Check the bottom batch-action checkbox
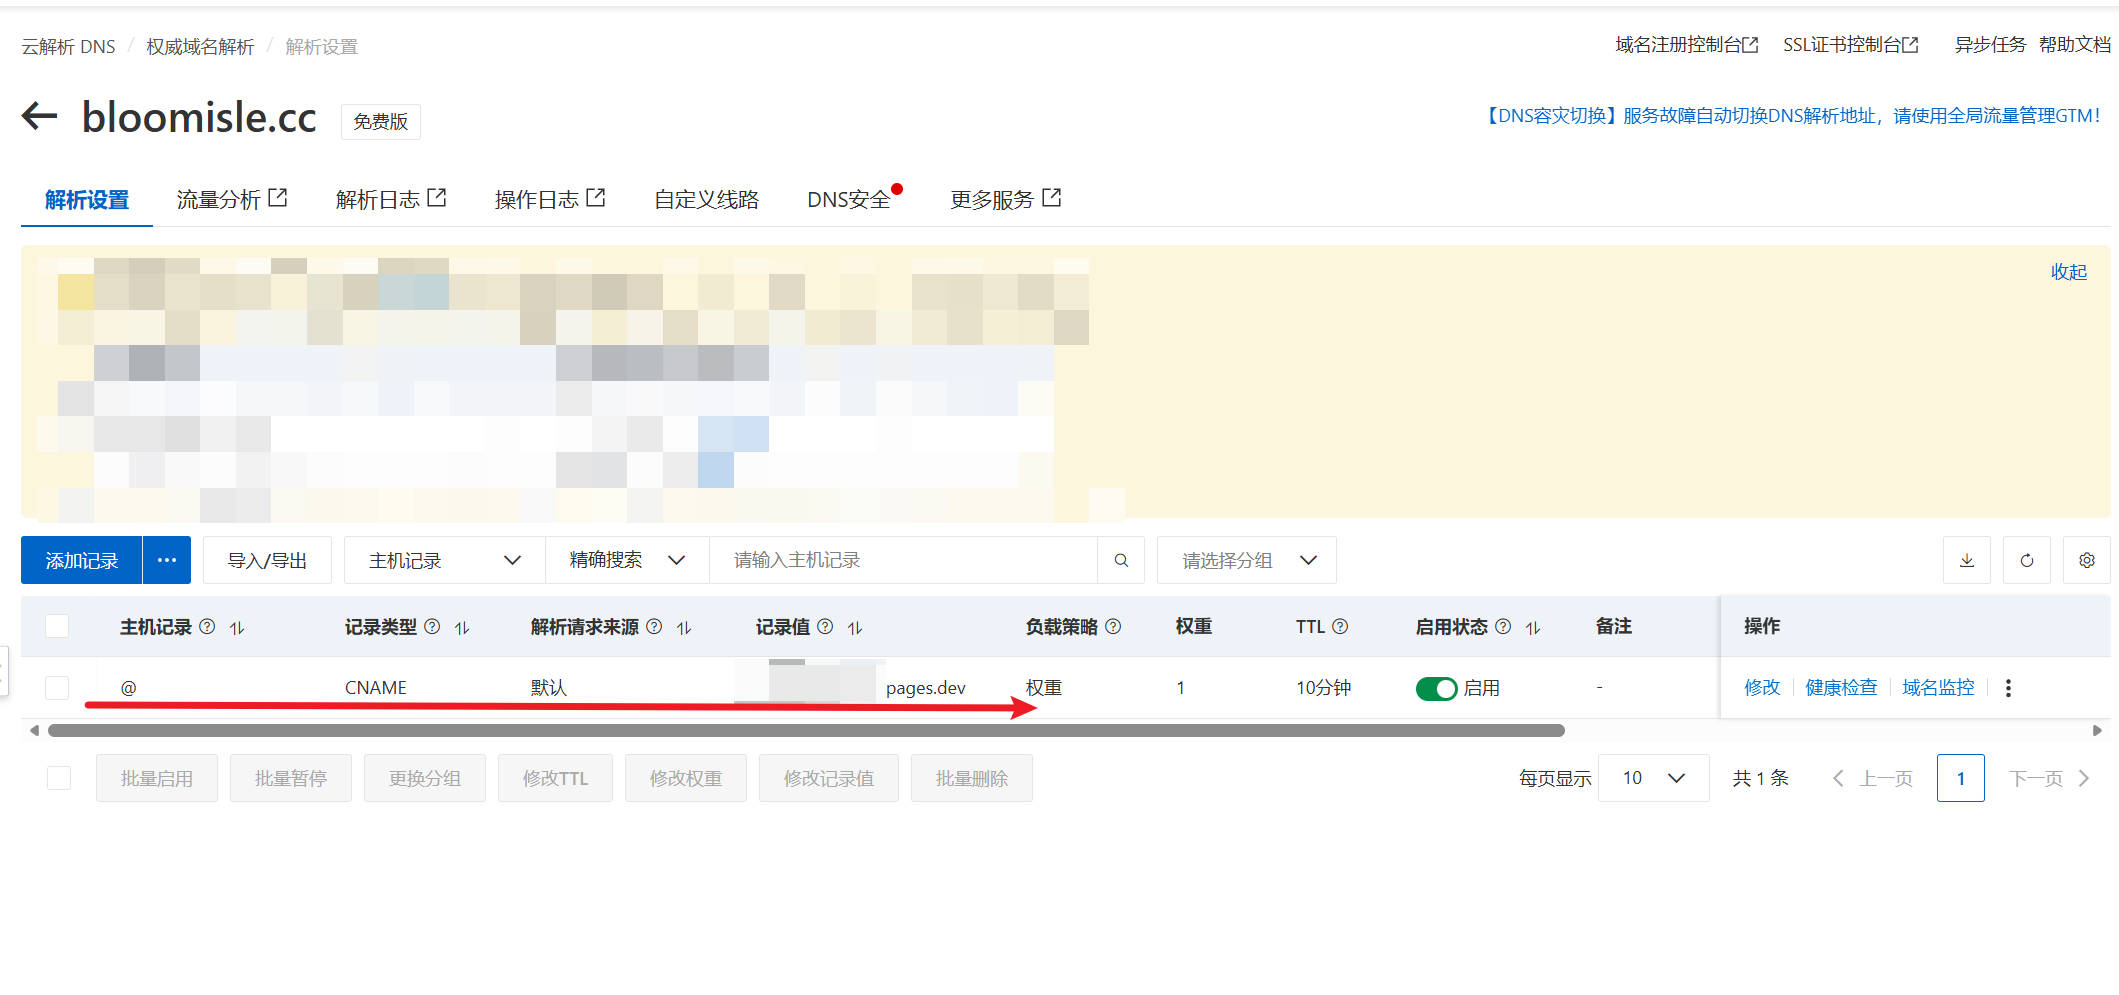The image size is (2119, 995). (59, 778)
